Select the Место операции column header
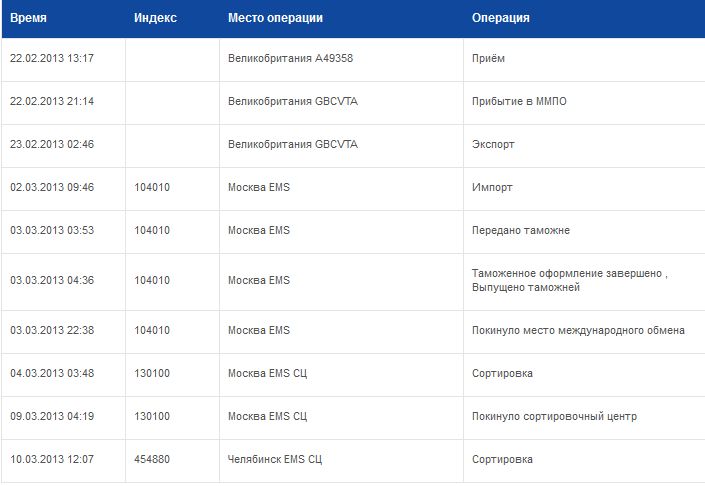The image size is (705, 486). point(275,18)
